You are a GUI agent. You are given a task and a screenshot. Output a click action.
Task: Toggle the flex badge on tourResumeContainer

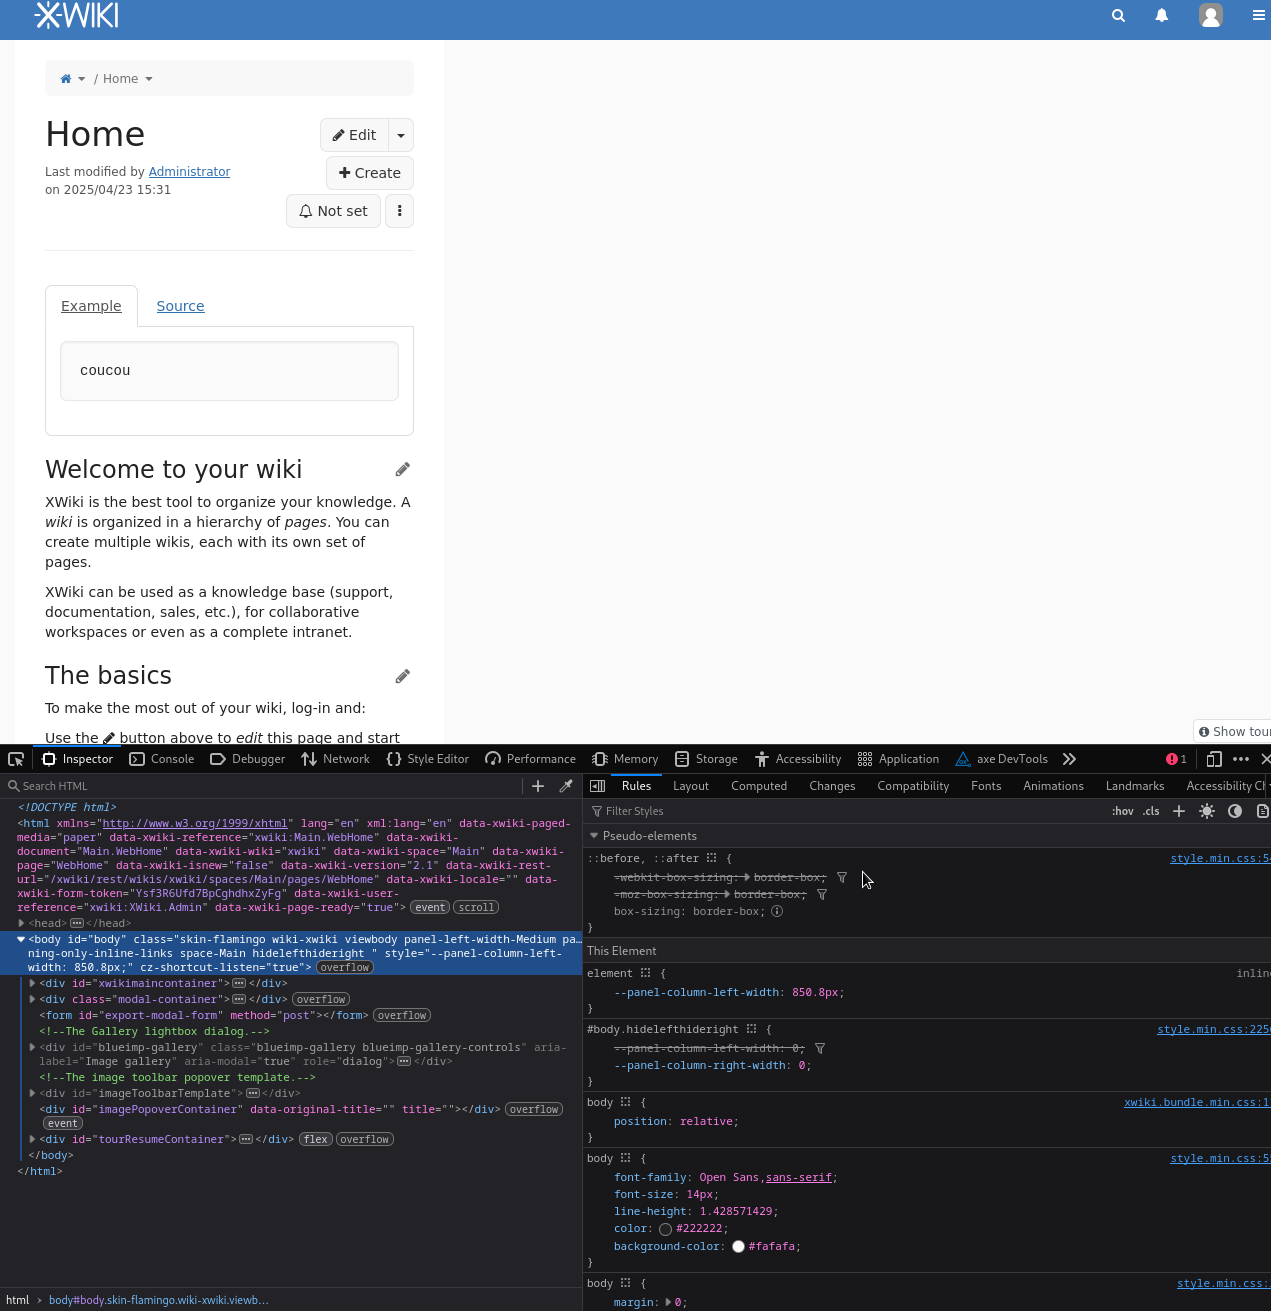316,1140
